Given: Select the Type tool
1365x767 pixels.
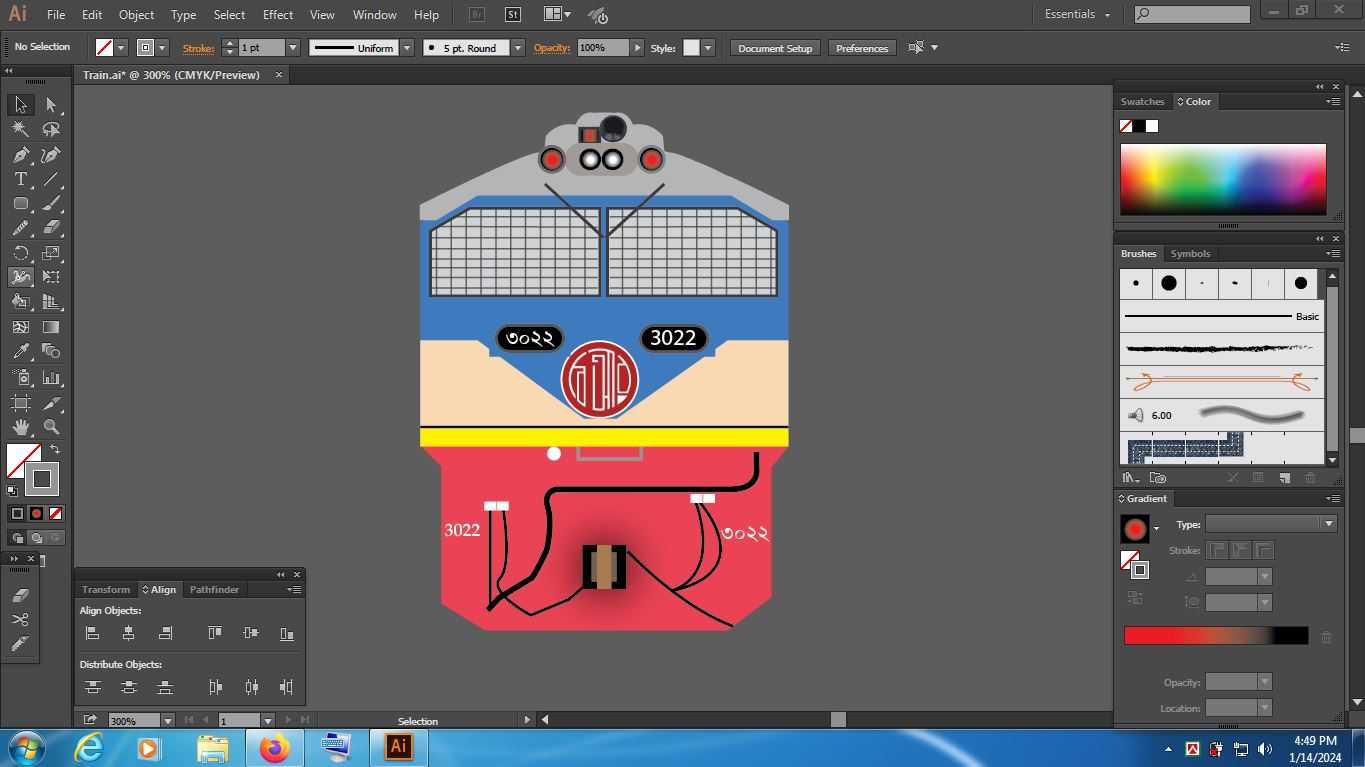Looking at the screenshot, I should (20, 179).
